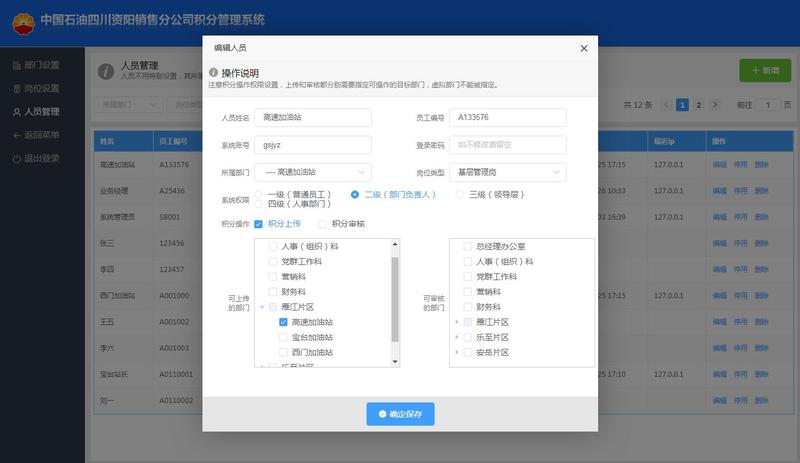Image resolution: width=800 pixels, height=463 pixels.
Task: Click the 中国石油 logo icon
Action: point(23,22)
